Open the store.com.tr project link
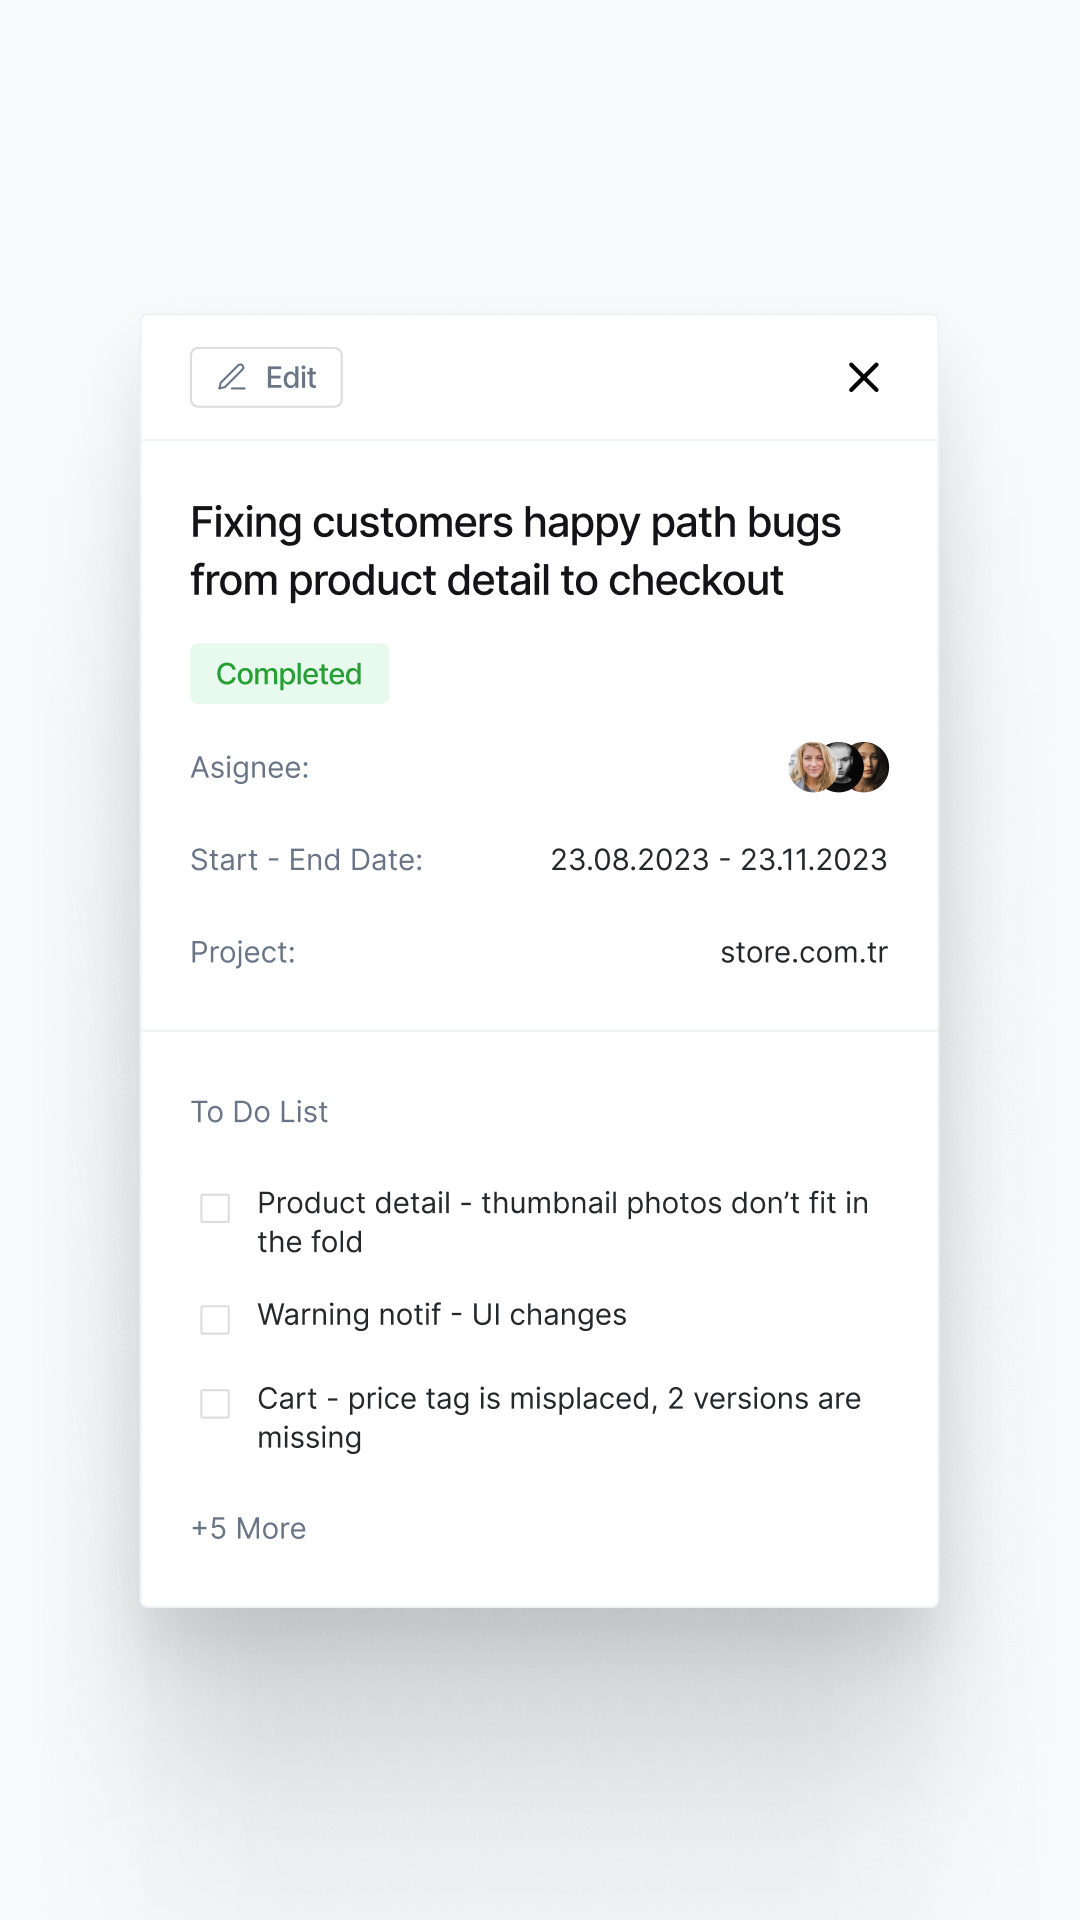Viewport: 1080px width, 1920px height. (804, 952)
